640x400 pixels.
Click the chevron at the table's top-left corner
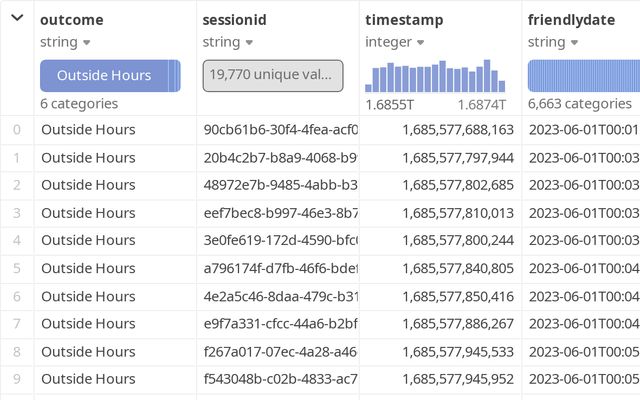(x=17, y=19)
